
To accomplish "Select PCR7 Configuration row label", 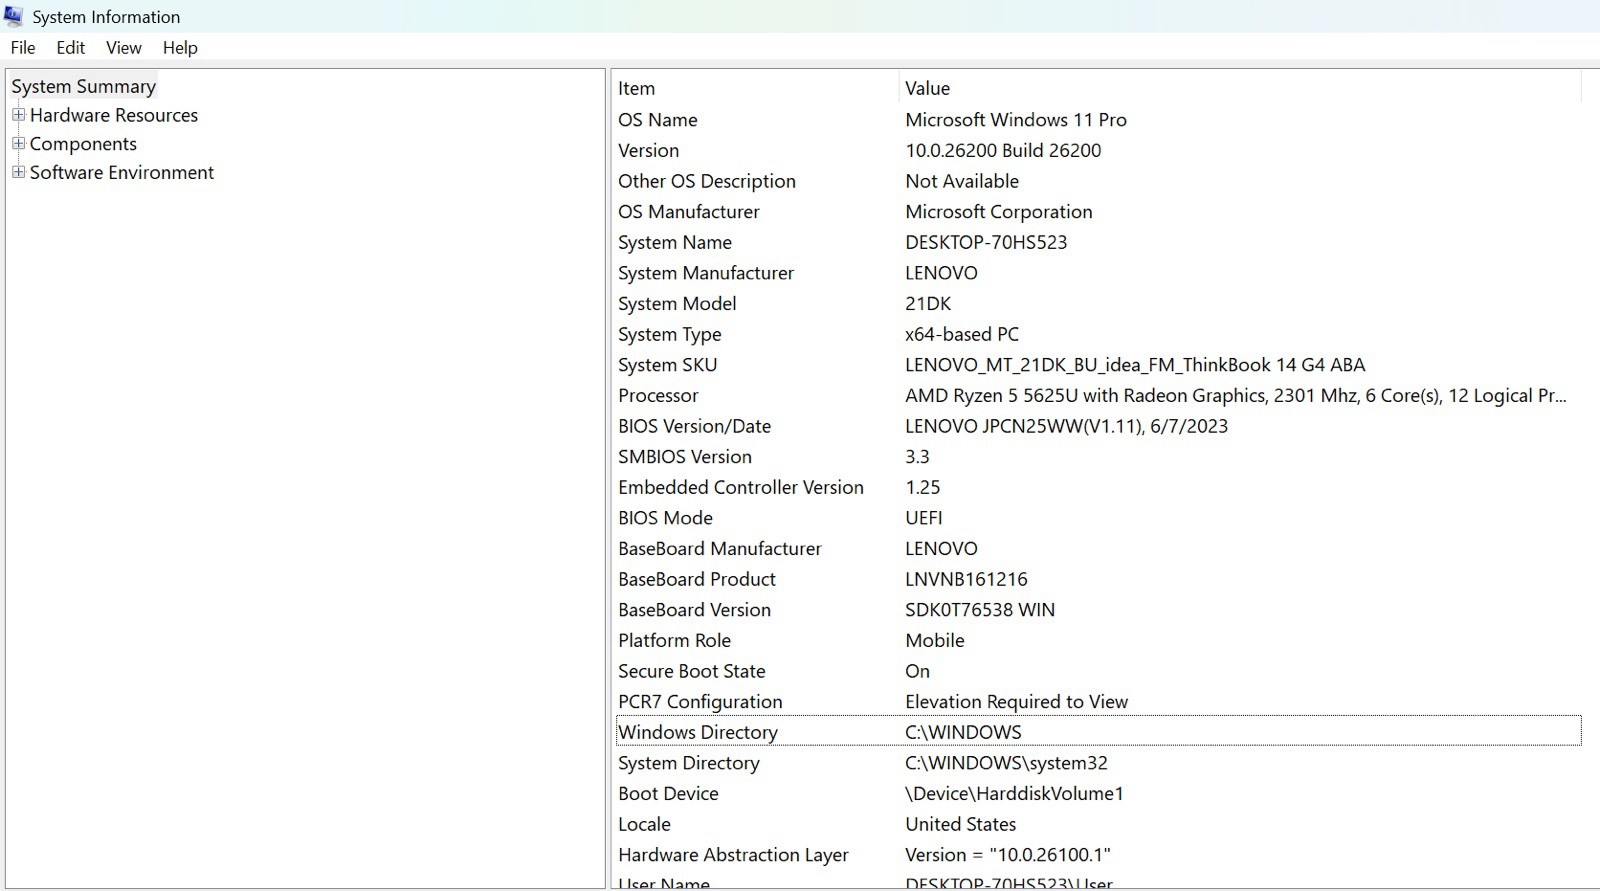I will tap(700, 702).
